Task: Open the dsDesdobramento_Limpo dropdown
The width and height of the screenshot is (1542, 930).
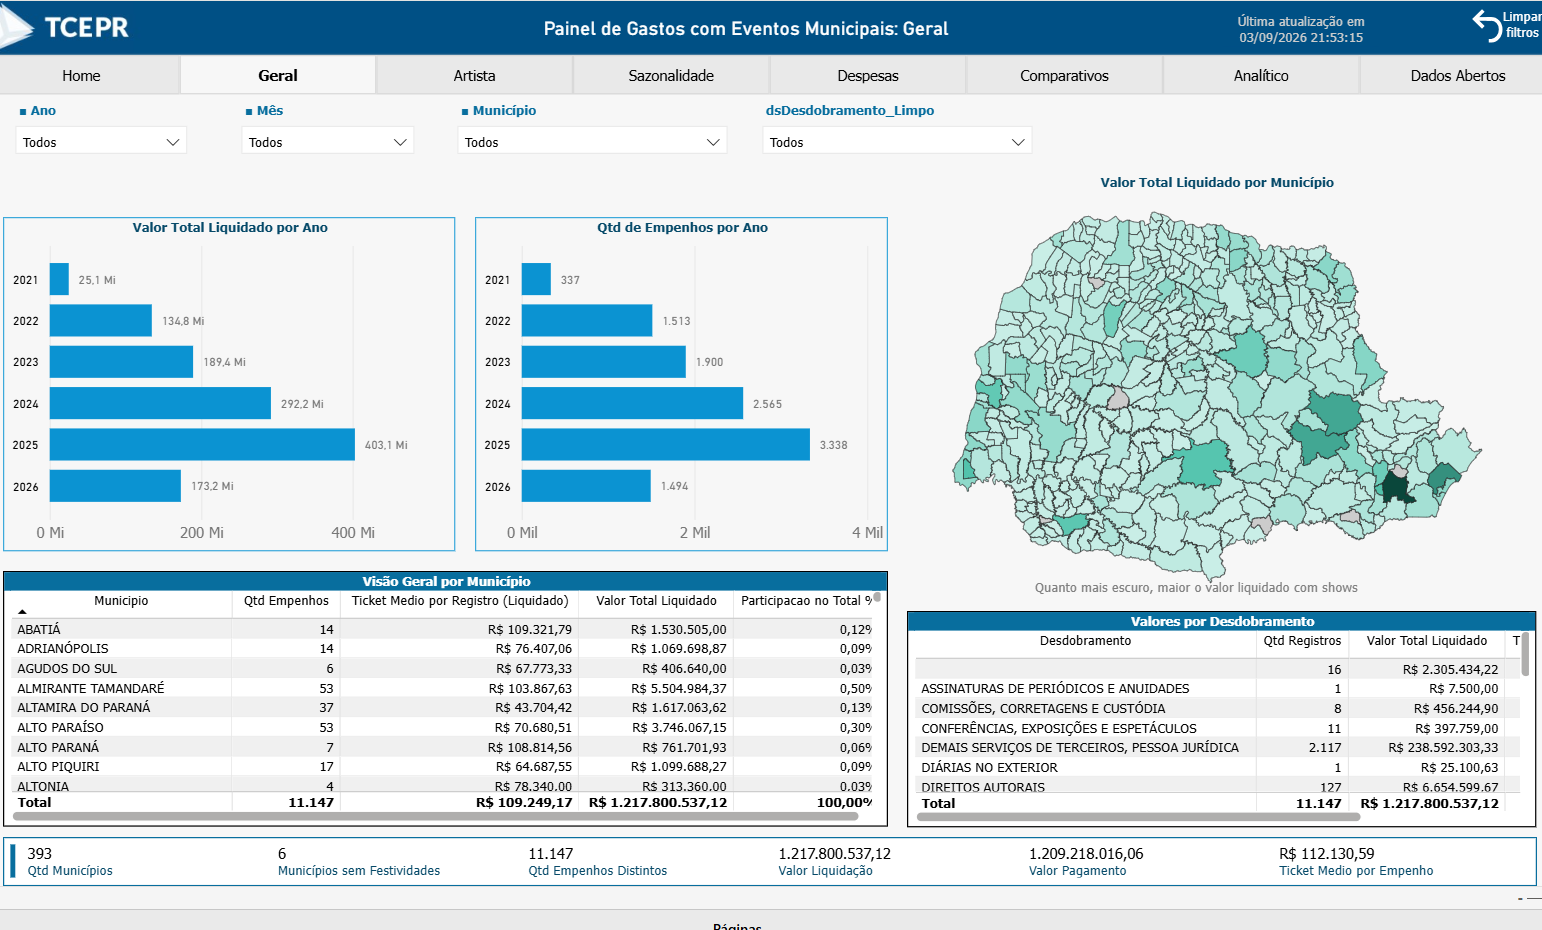Action: coord(897,142)
